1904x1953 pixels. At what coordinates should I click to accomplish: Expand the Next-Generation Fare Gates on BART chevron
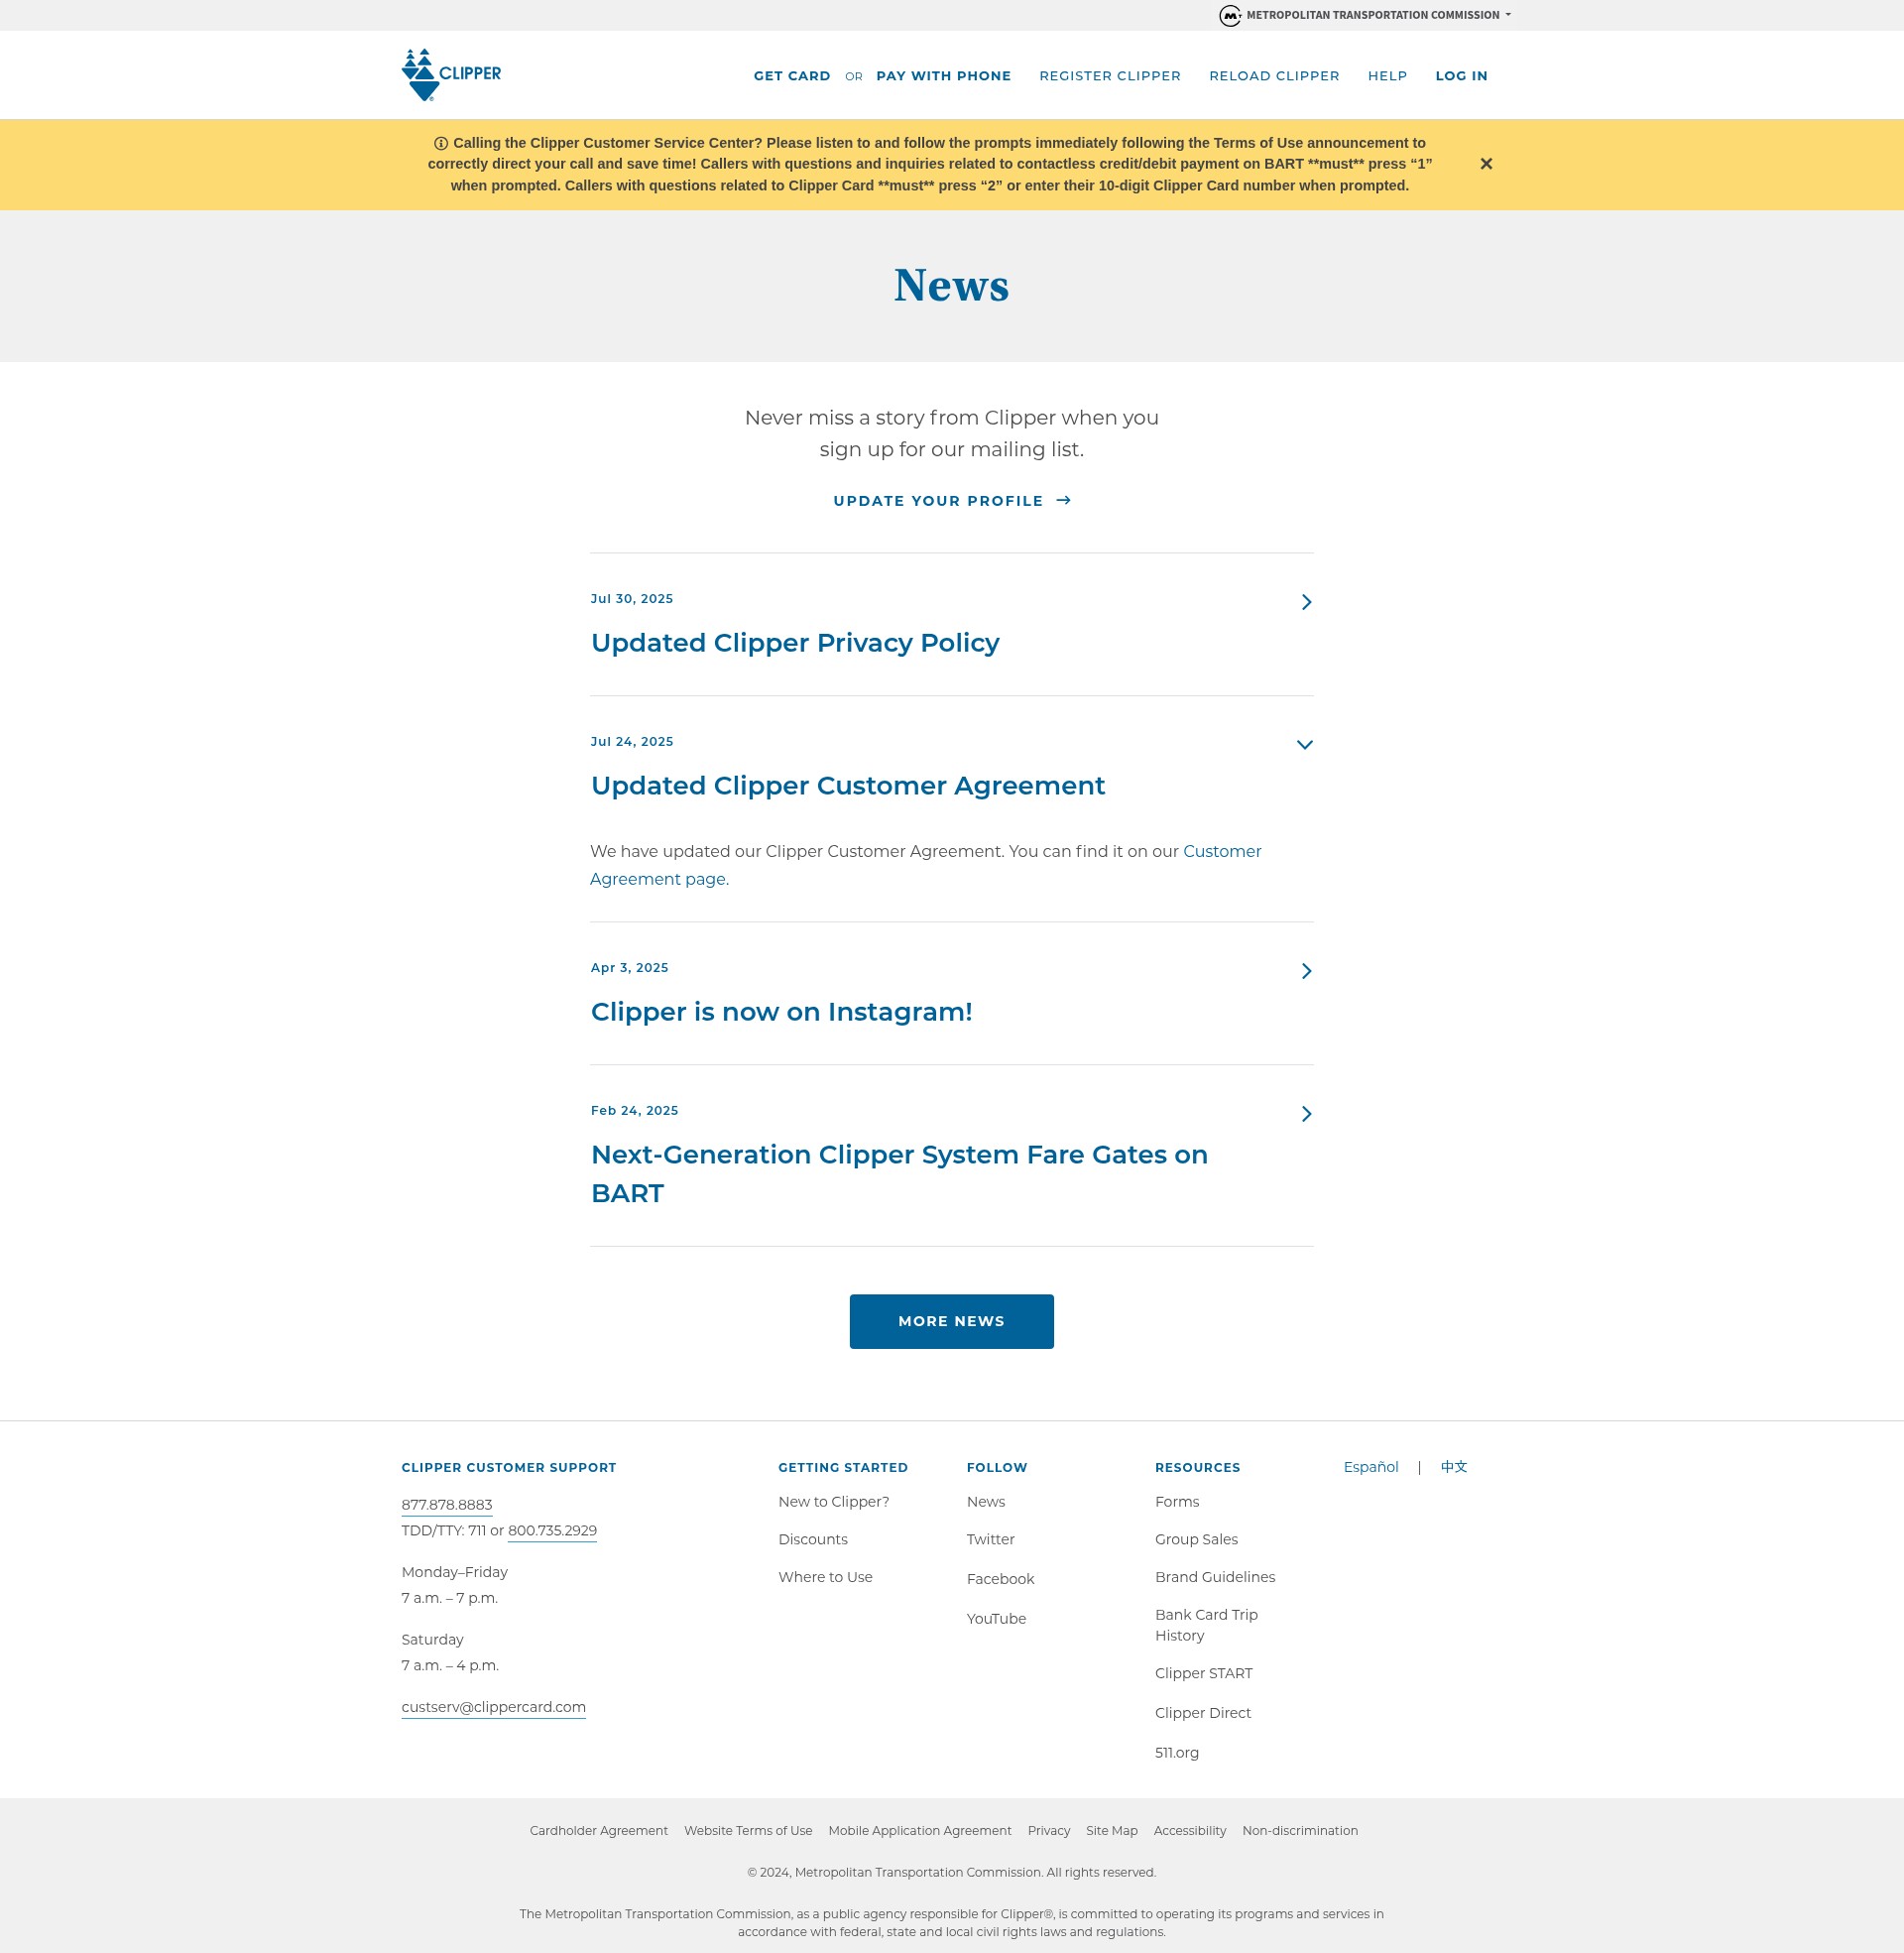point(1306,1114)
